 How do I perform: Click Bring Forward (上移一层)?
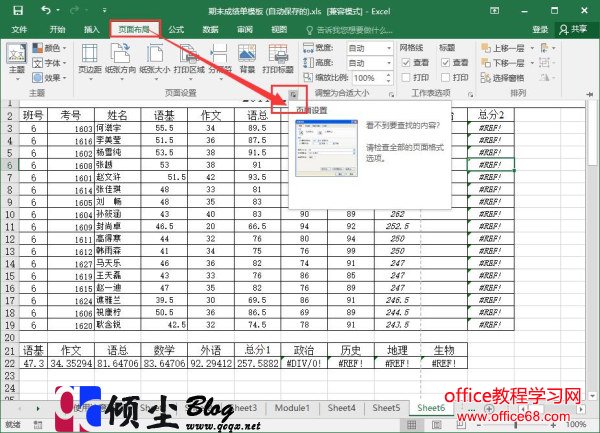point(503,48)
